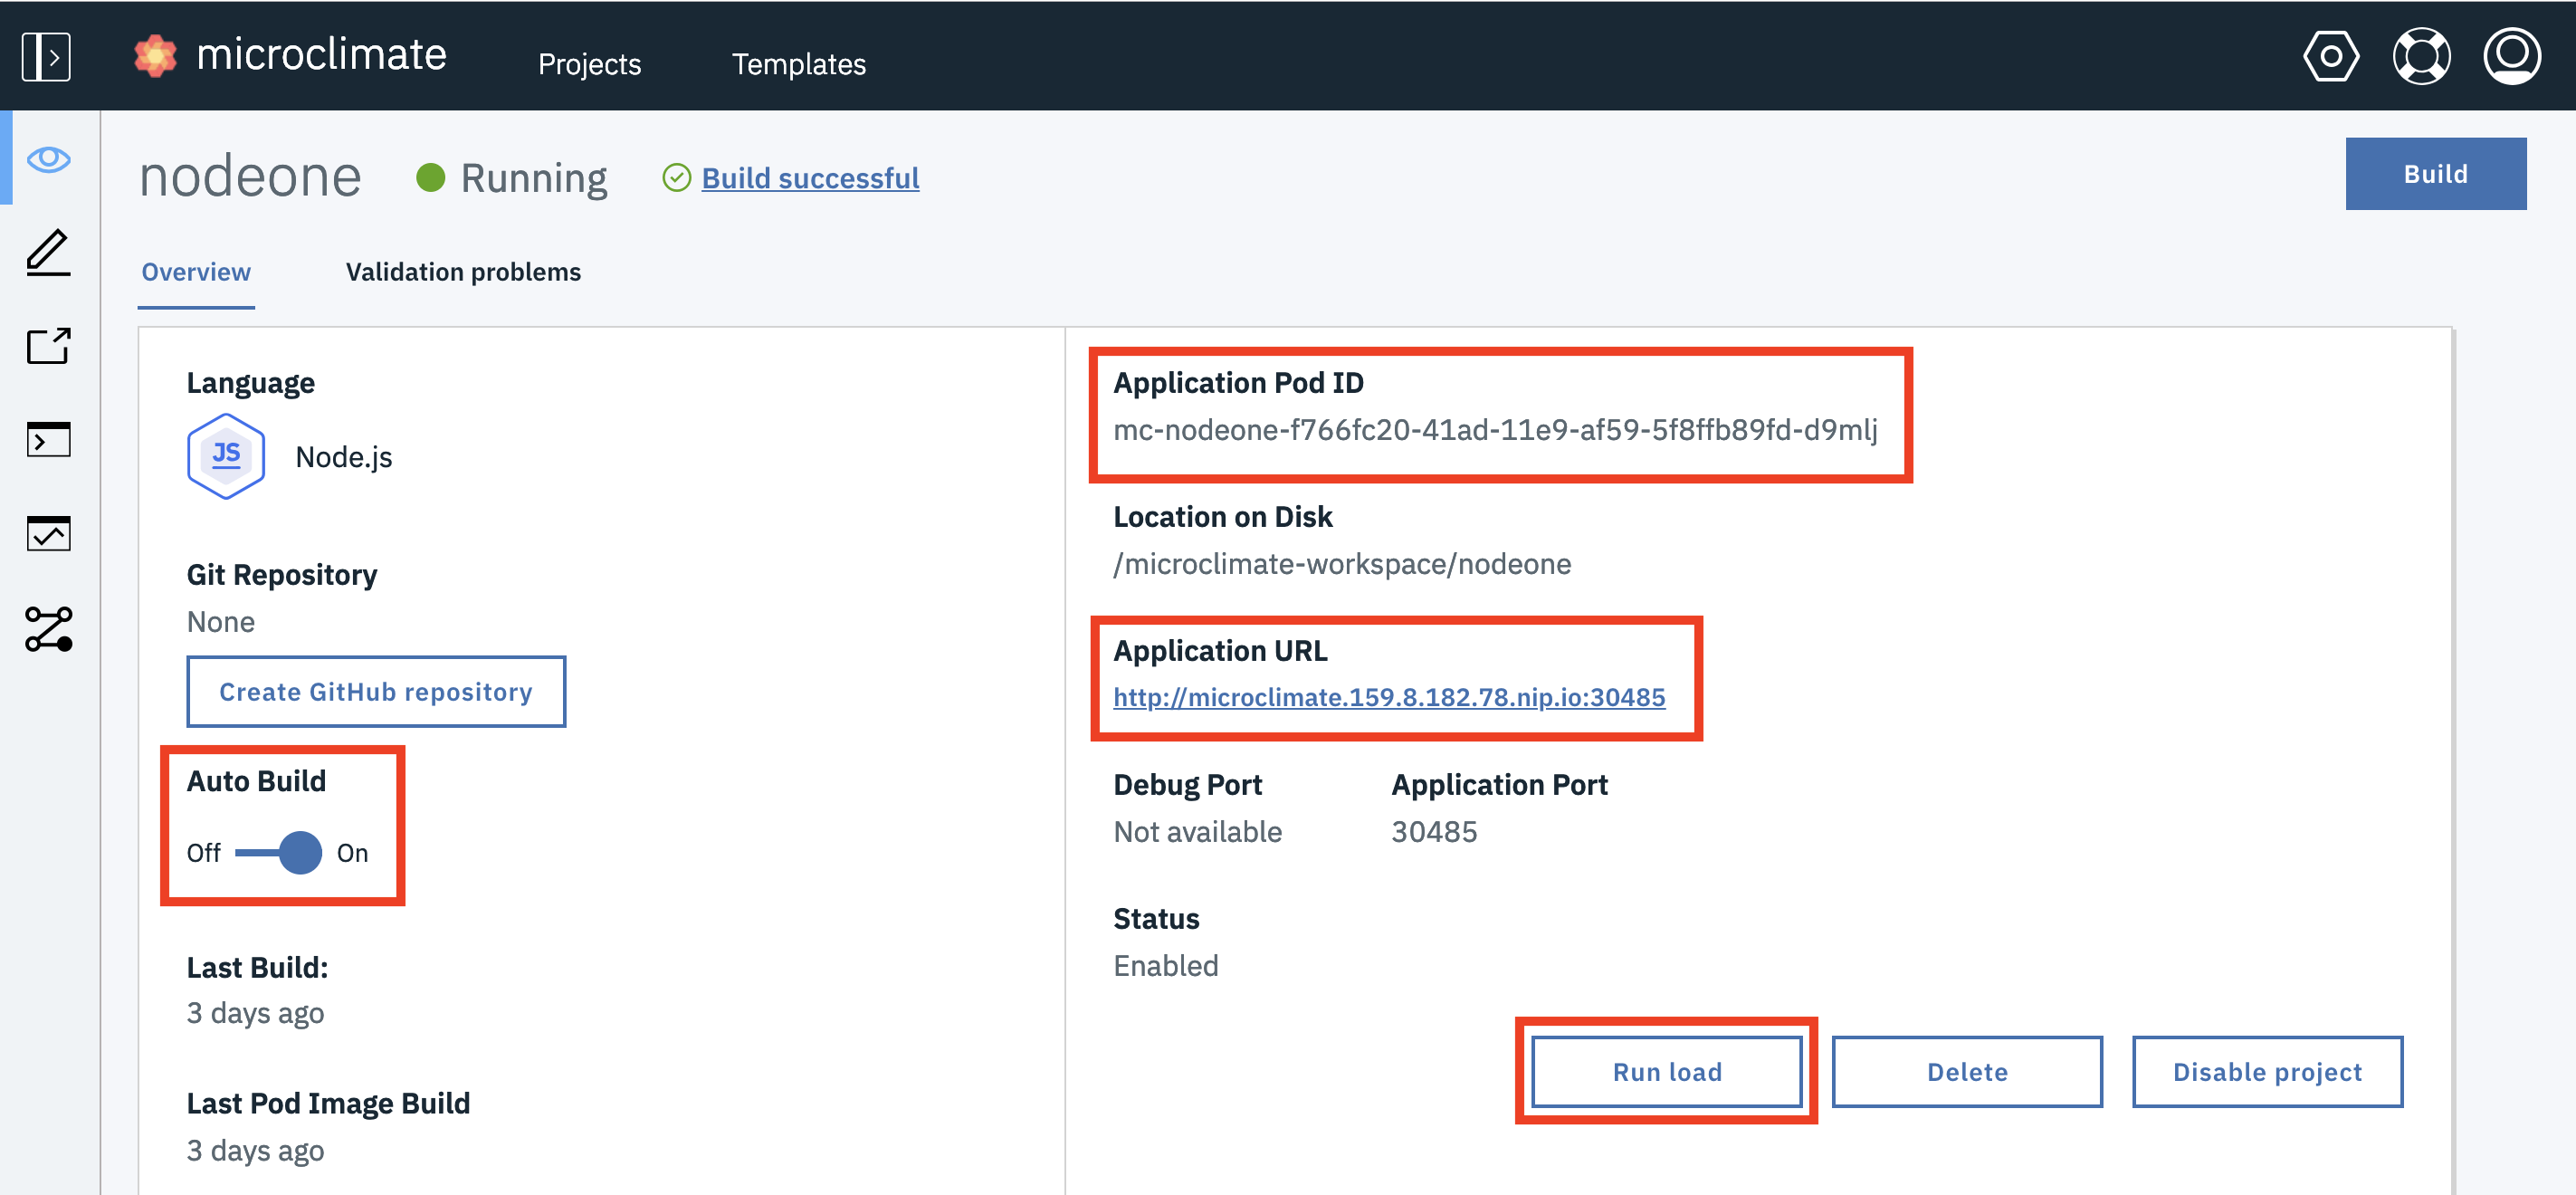Image resolution: width=2576 pixels, height=1195 pixels.
Task: Open the eye Overview sidebar icon
Action: 48,160
